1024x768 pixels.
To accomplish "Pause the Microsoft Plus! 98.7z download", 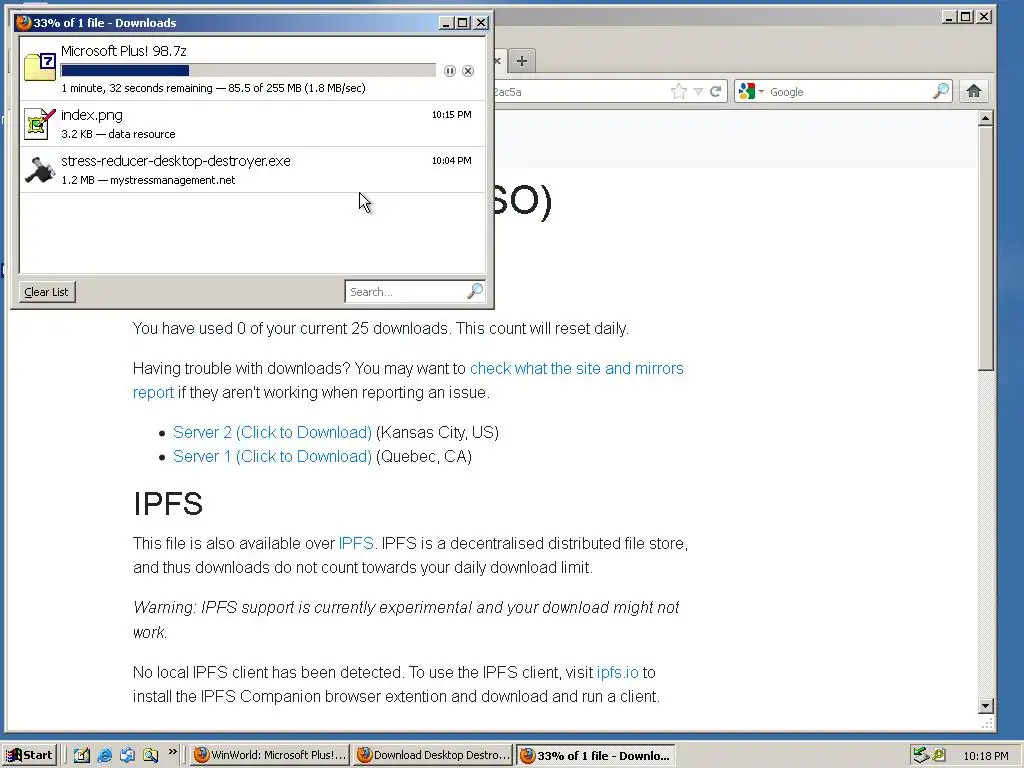I will coord(449,71).
